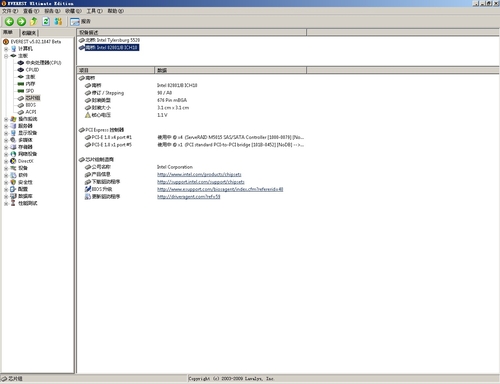Open the esupport.com biosagent link
The height and width of the screenshot is (384, 500).
coord(220,189)
